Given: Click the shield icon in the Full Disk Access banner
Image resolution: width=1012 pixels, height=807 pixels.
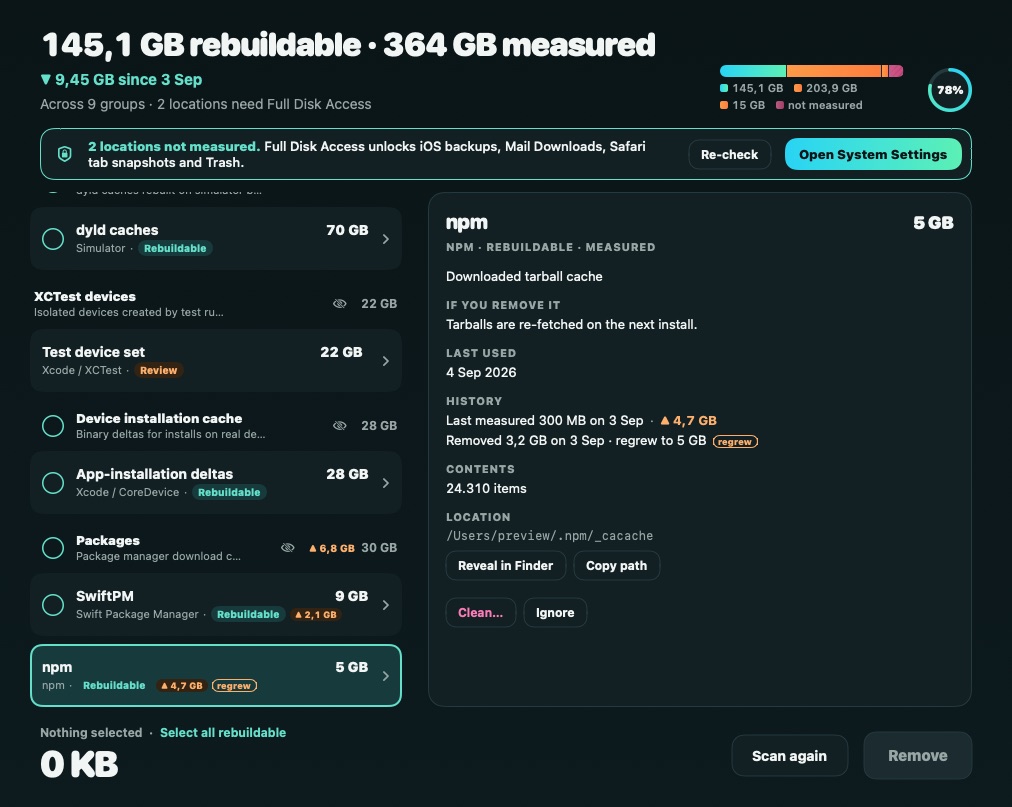Looking at the screenshot, I should point(65,154).
